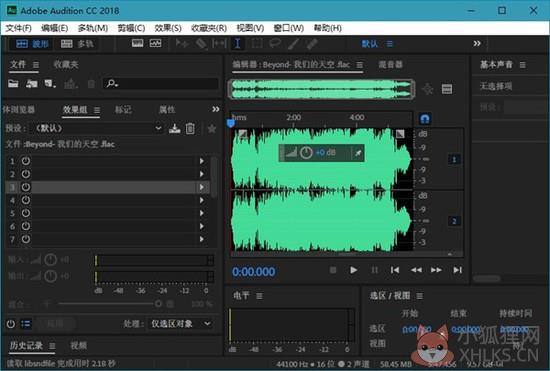This screenshot has height=371, width=550.
Task: Toggle power for effect slot 1
Action: (x=26, y=161)
